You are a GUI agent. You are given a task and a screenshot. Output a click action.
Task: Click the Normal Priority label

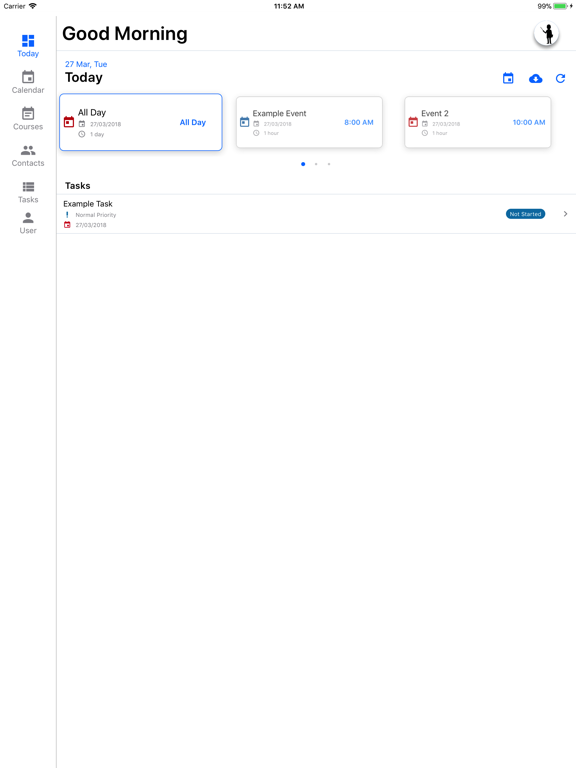pyautogui.click(x=96, y=215)
